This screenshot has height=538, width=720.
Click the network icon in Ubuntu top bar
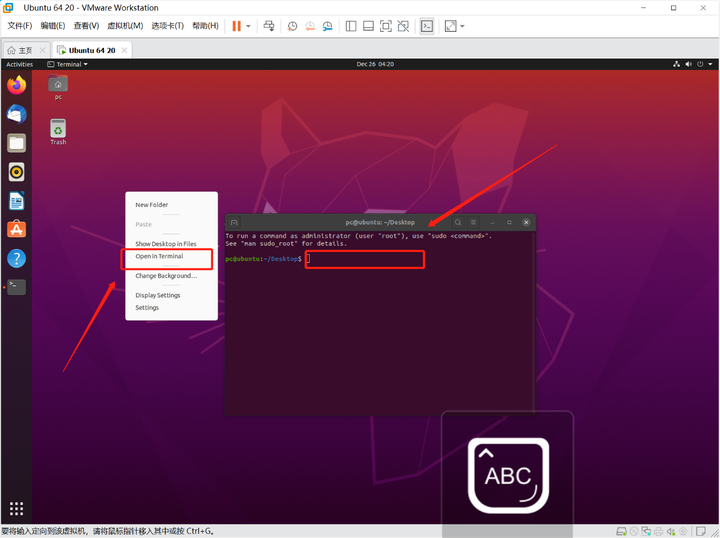(x=676, y=64)
